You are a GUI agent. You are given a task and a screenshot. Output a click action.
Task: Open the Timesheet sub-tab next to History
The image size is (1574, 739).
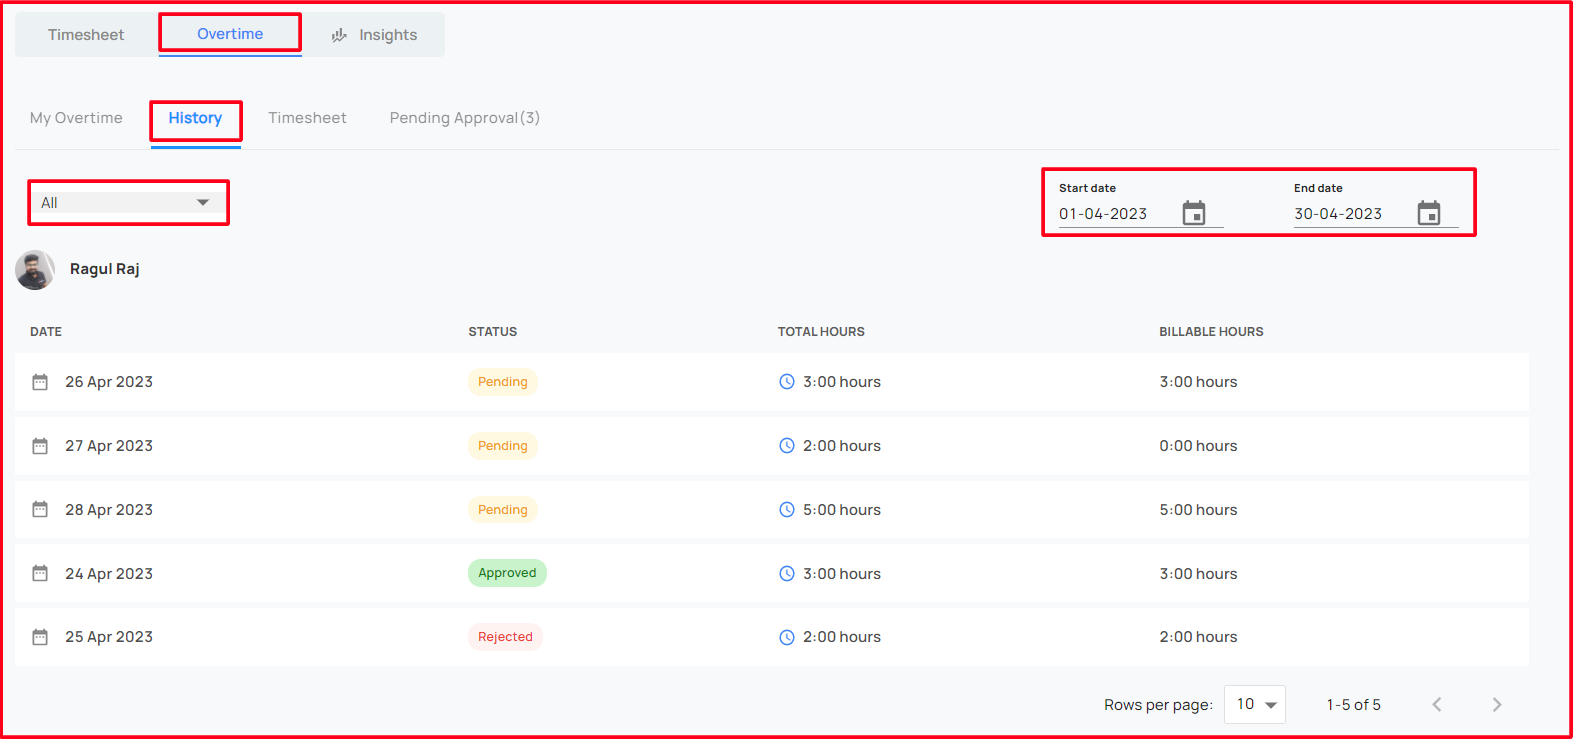[x=307, y=118]
